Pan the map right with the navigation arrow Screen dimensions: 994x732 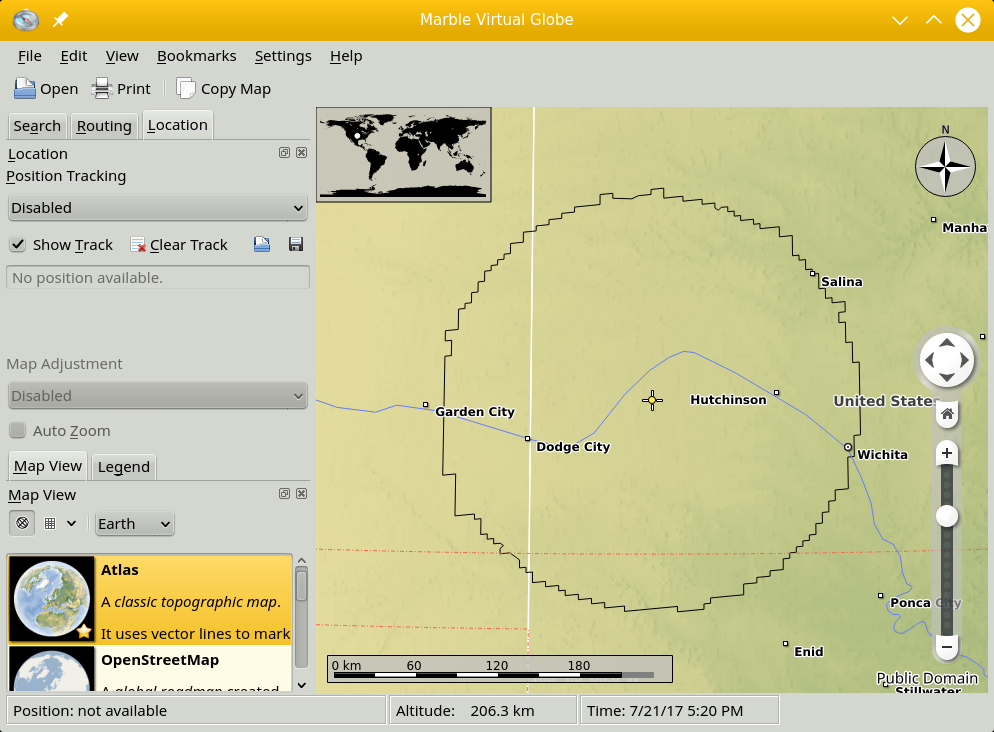pos(964,360)
